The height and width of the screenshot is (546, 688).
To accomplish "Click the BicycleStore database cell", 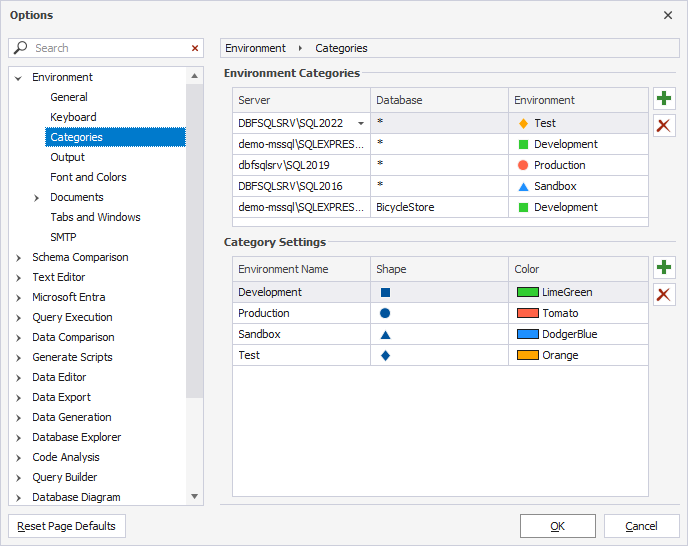I will 439,207.
